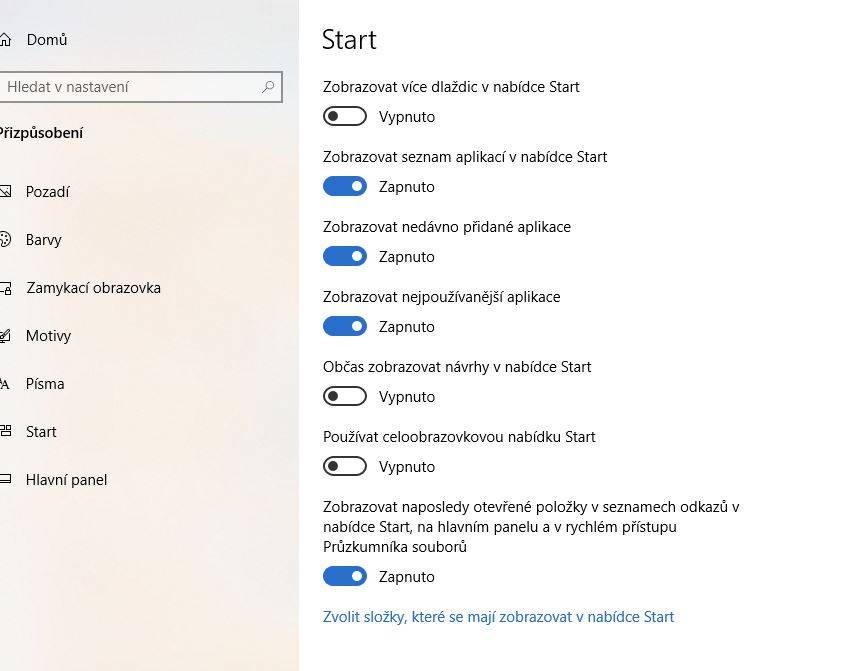Disable recently added apps toggle
This screenshot has height=671, width=851.
[x=345, y=256]
